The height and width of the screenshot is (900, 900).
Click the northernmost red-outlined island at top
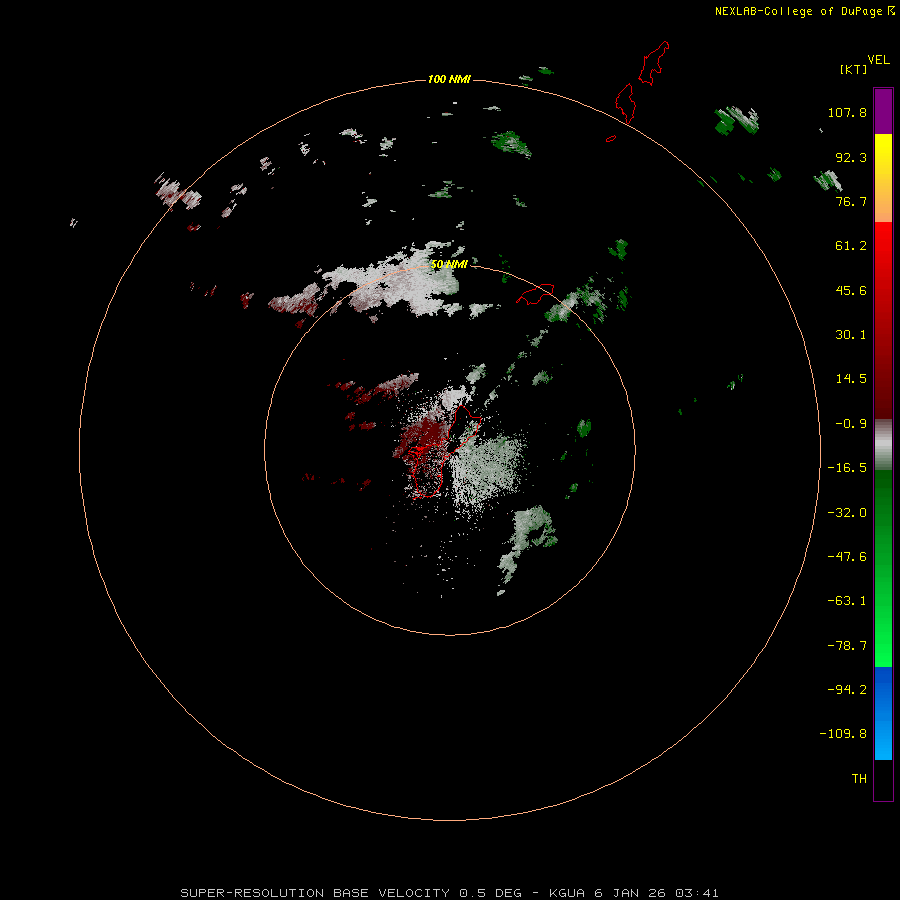point(654,63)
